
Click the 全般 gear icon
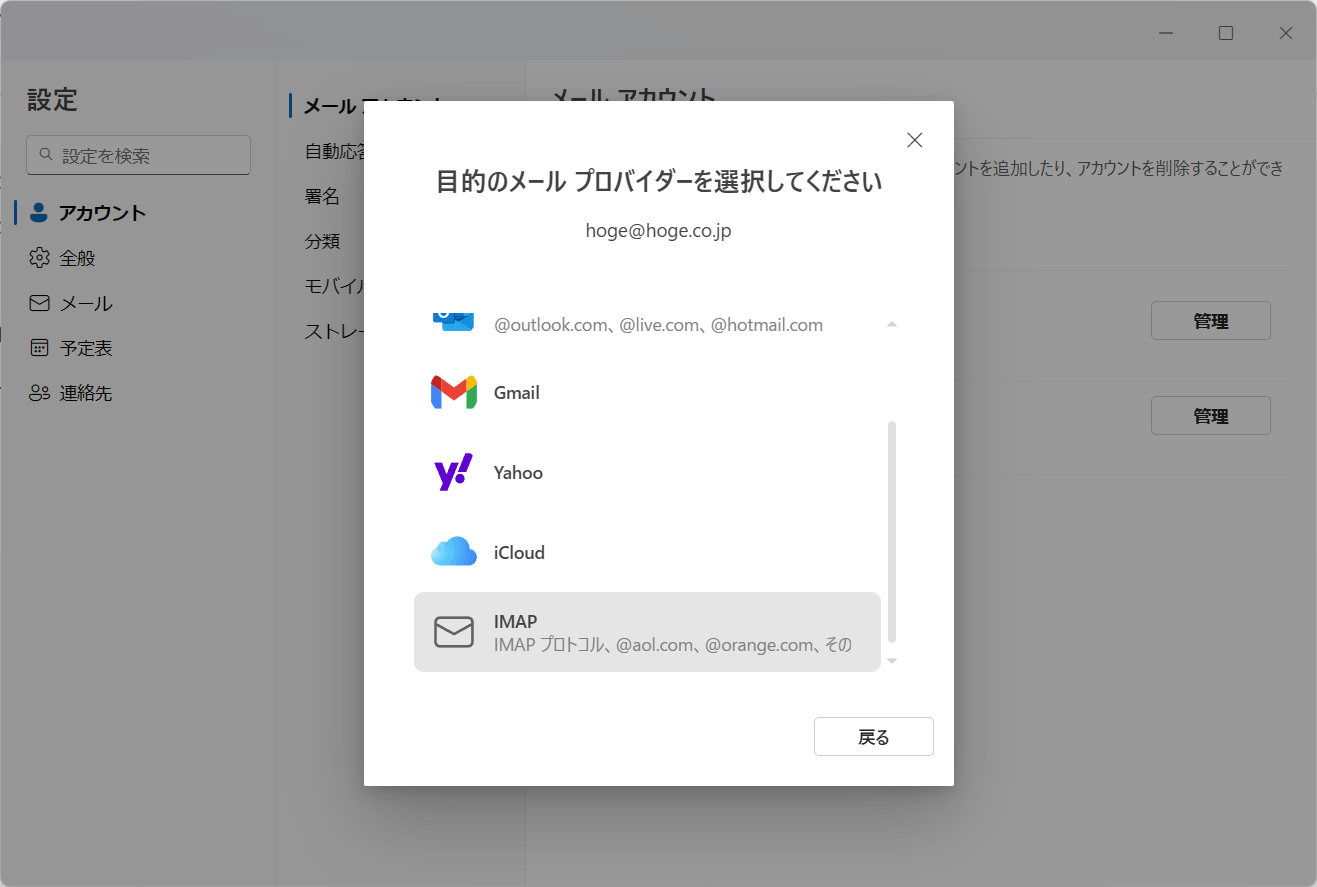(x=39, y=258)
